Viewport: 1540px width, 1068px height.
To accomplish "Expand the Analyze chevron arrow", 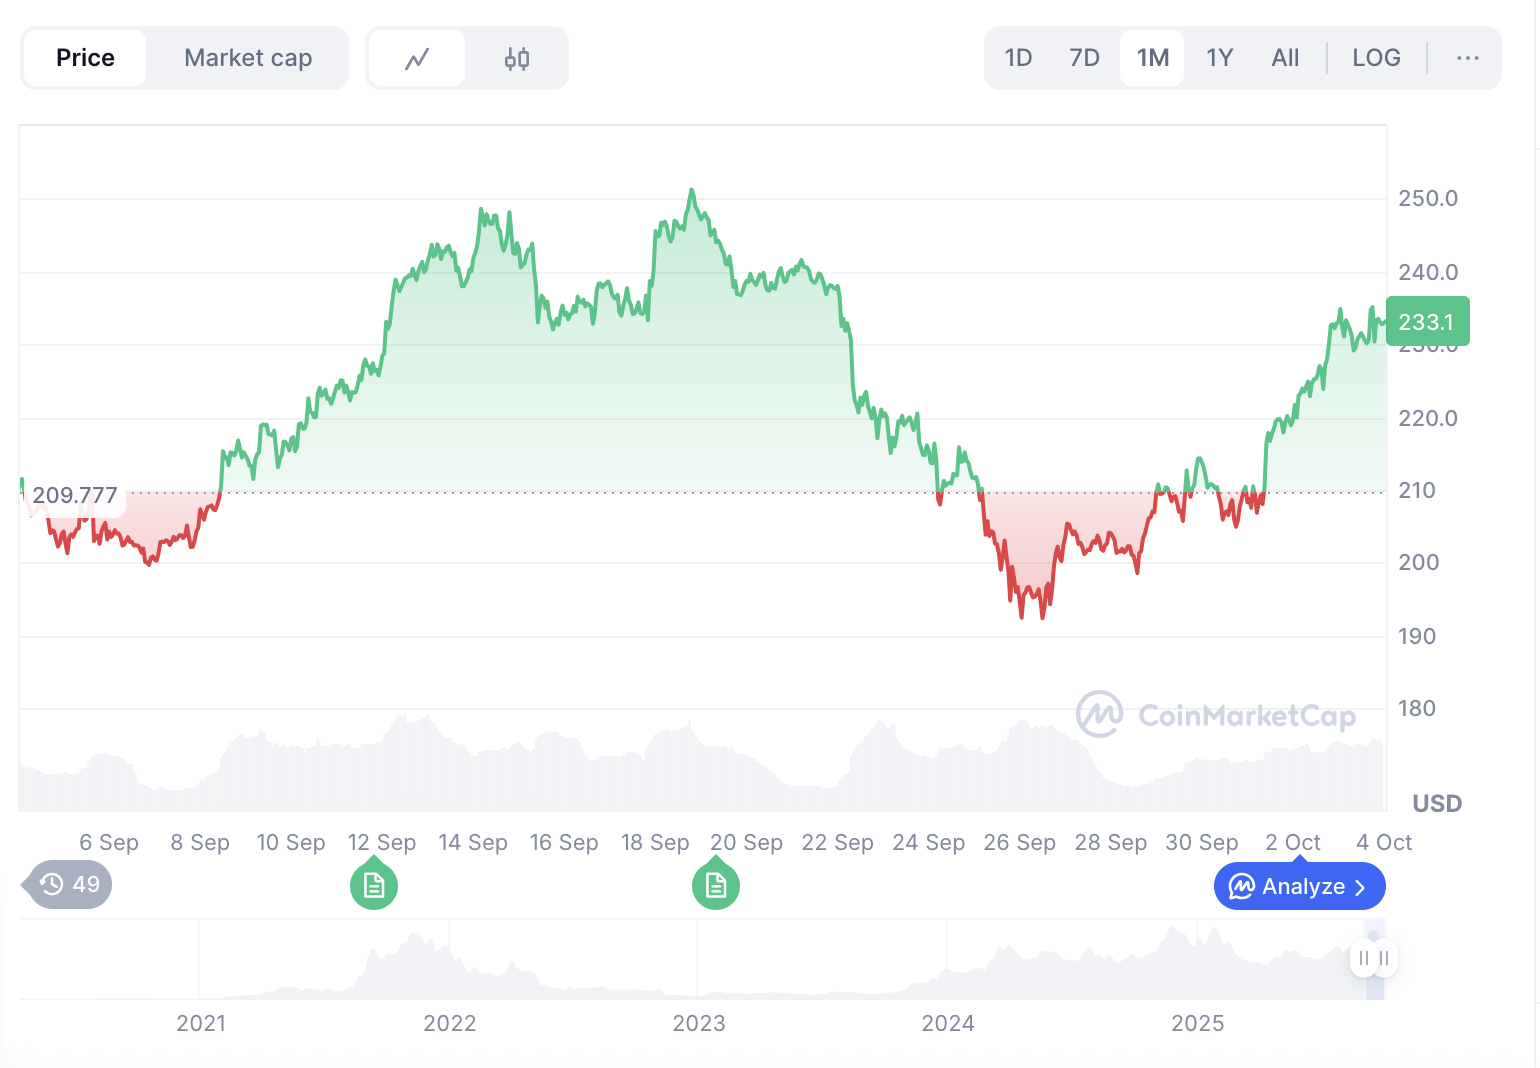I will pyautogui.click(x=1359, y=887).
